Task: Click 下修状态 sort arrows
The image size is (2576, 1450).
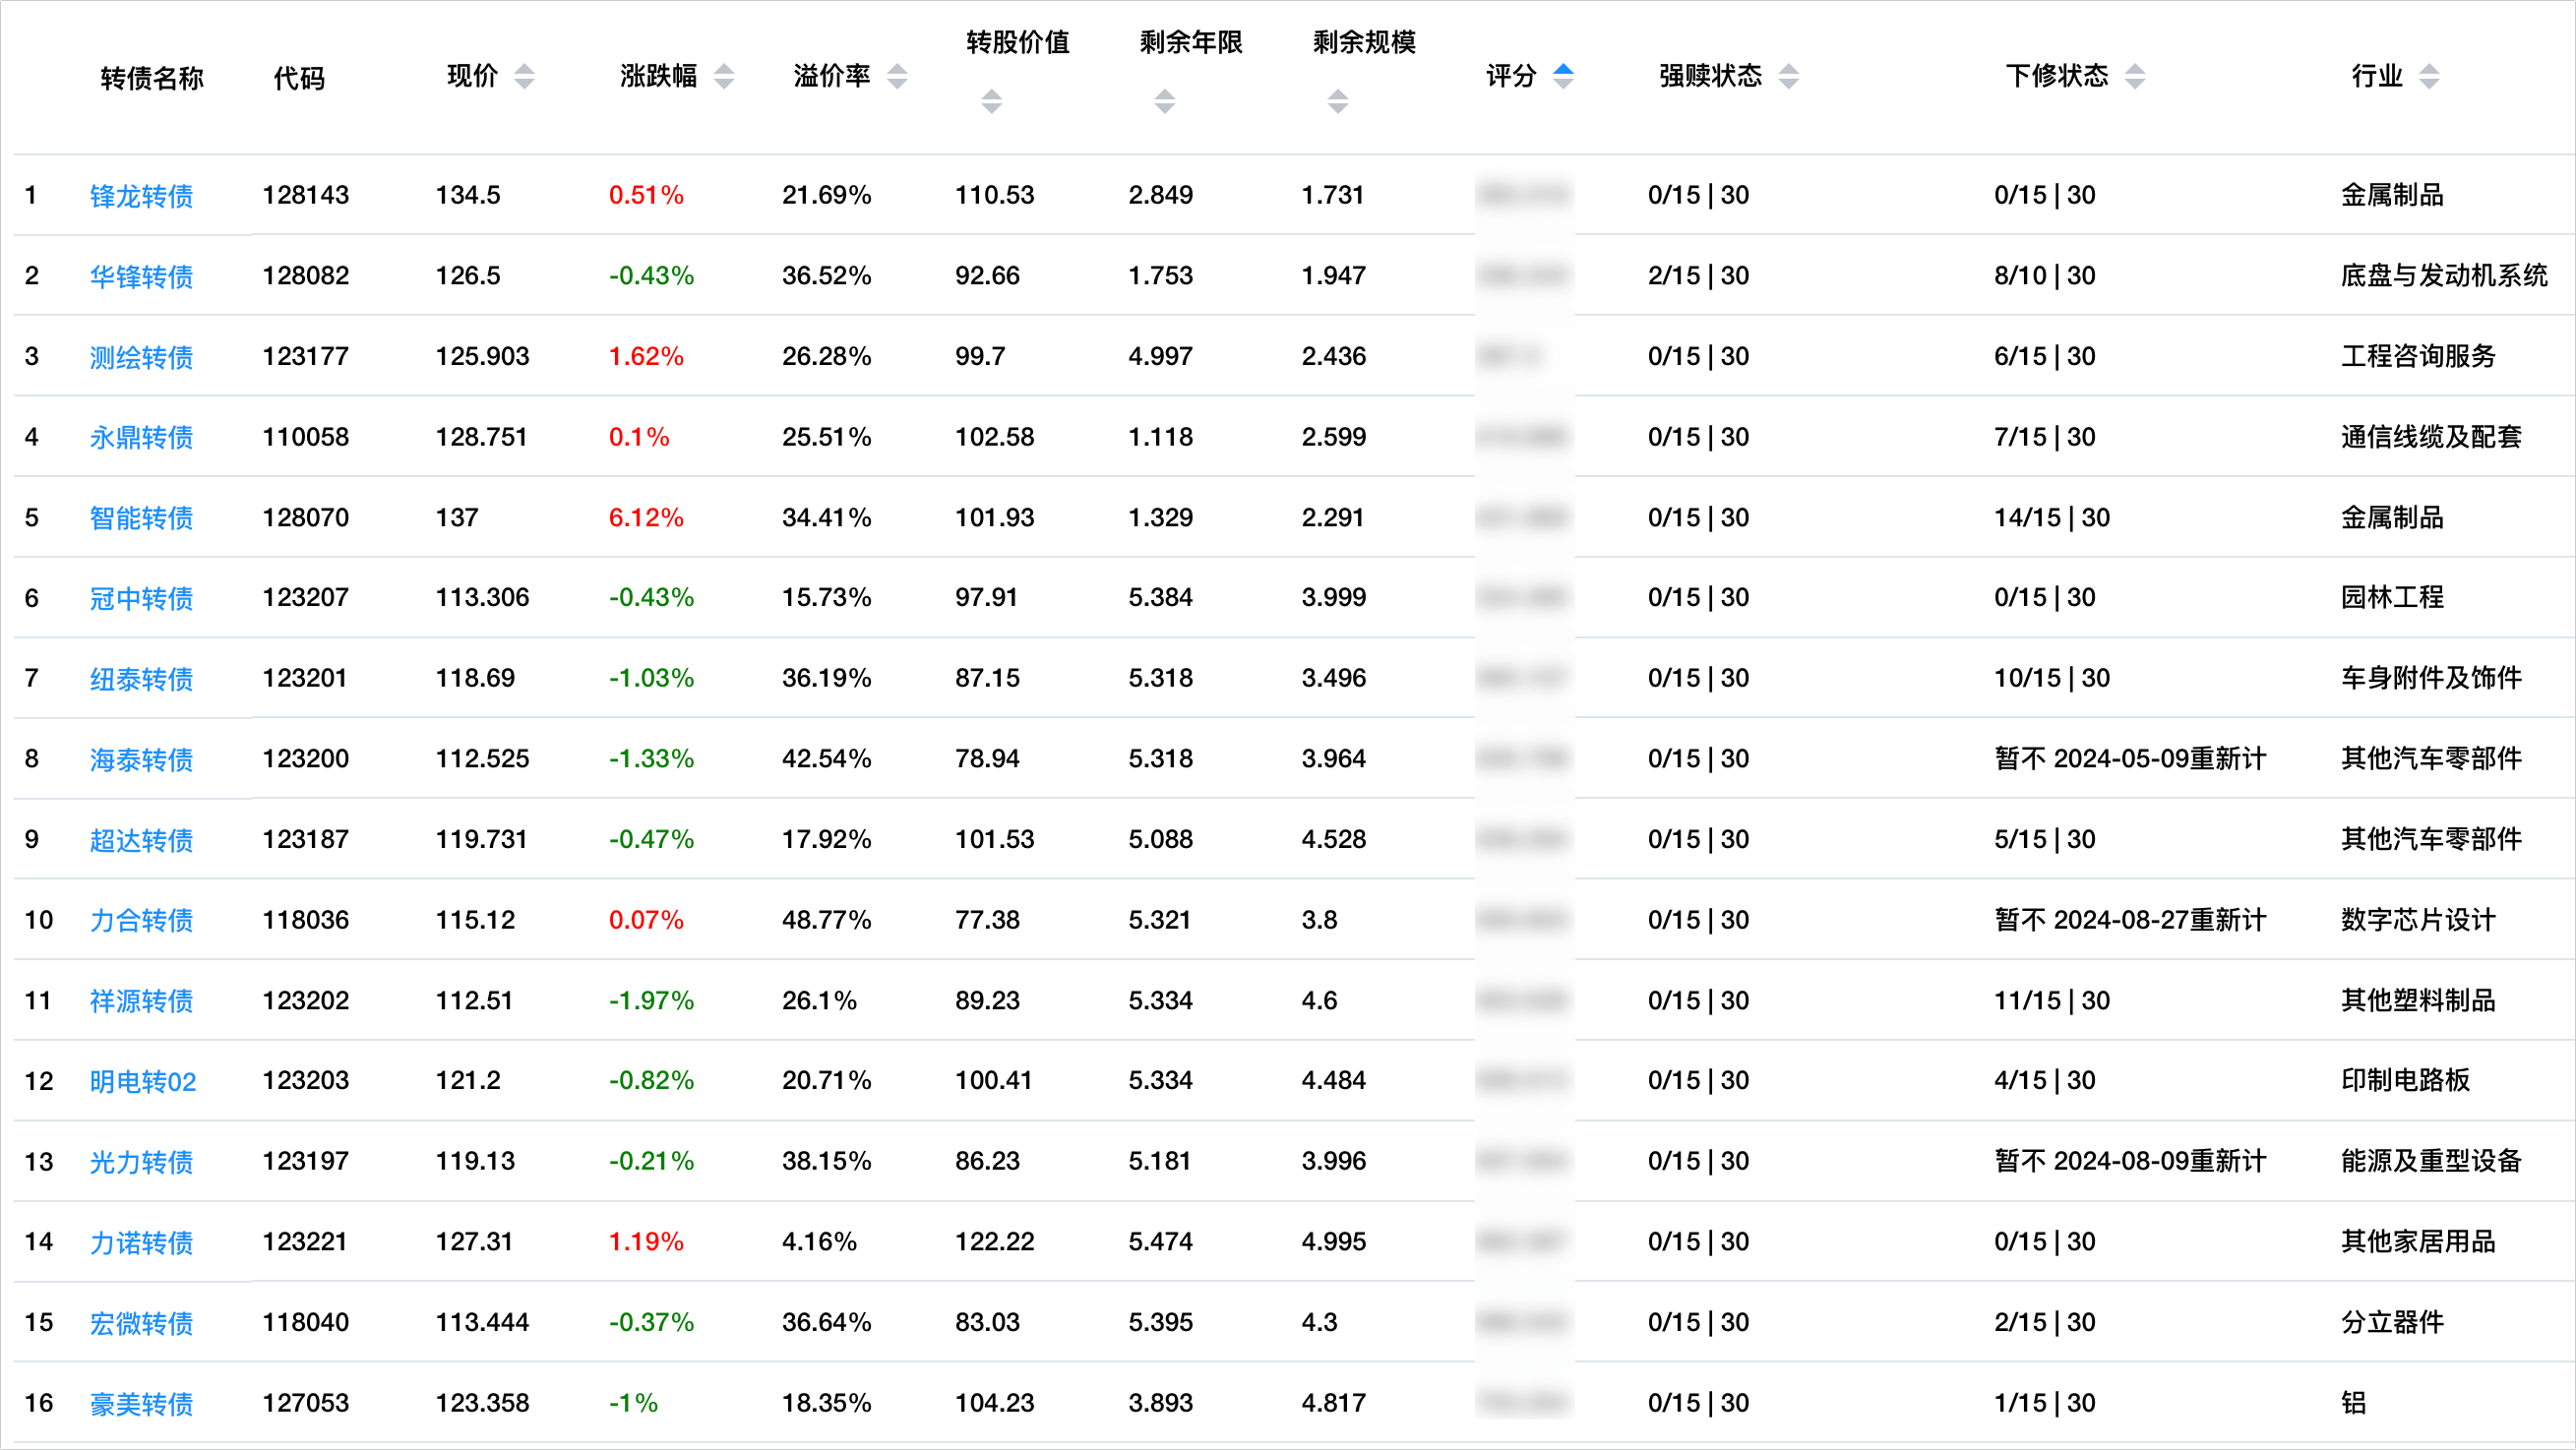Action: 2135,76
